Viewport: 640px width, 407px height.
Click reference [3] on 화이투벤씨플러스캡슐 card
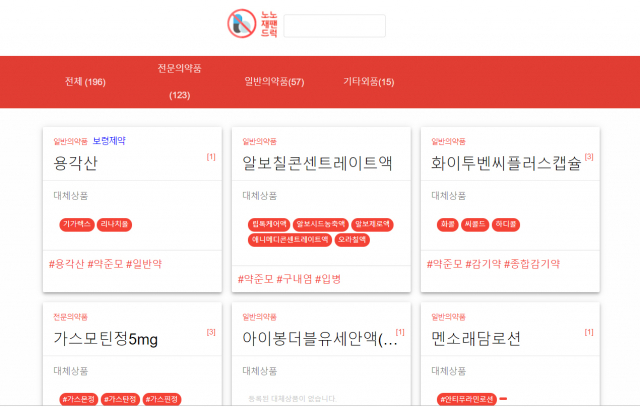[589, 157]
